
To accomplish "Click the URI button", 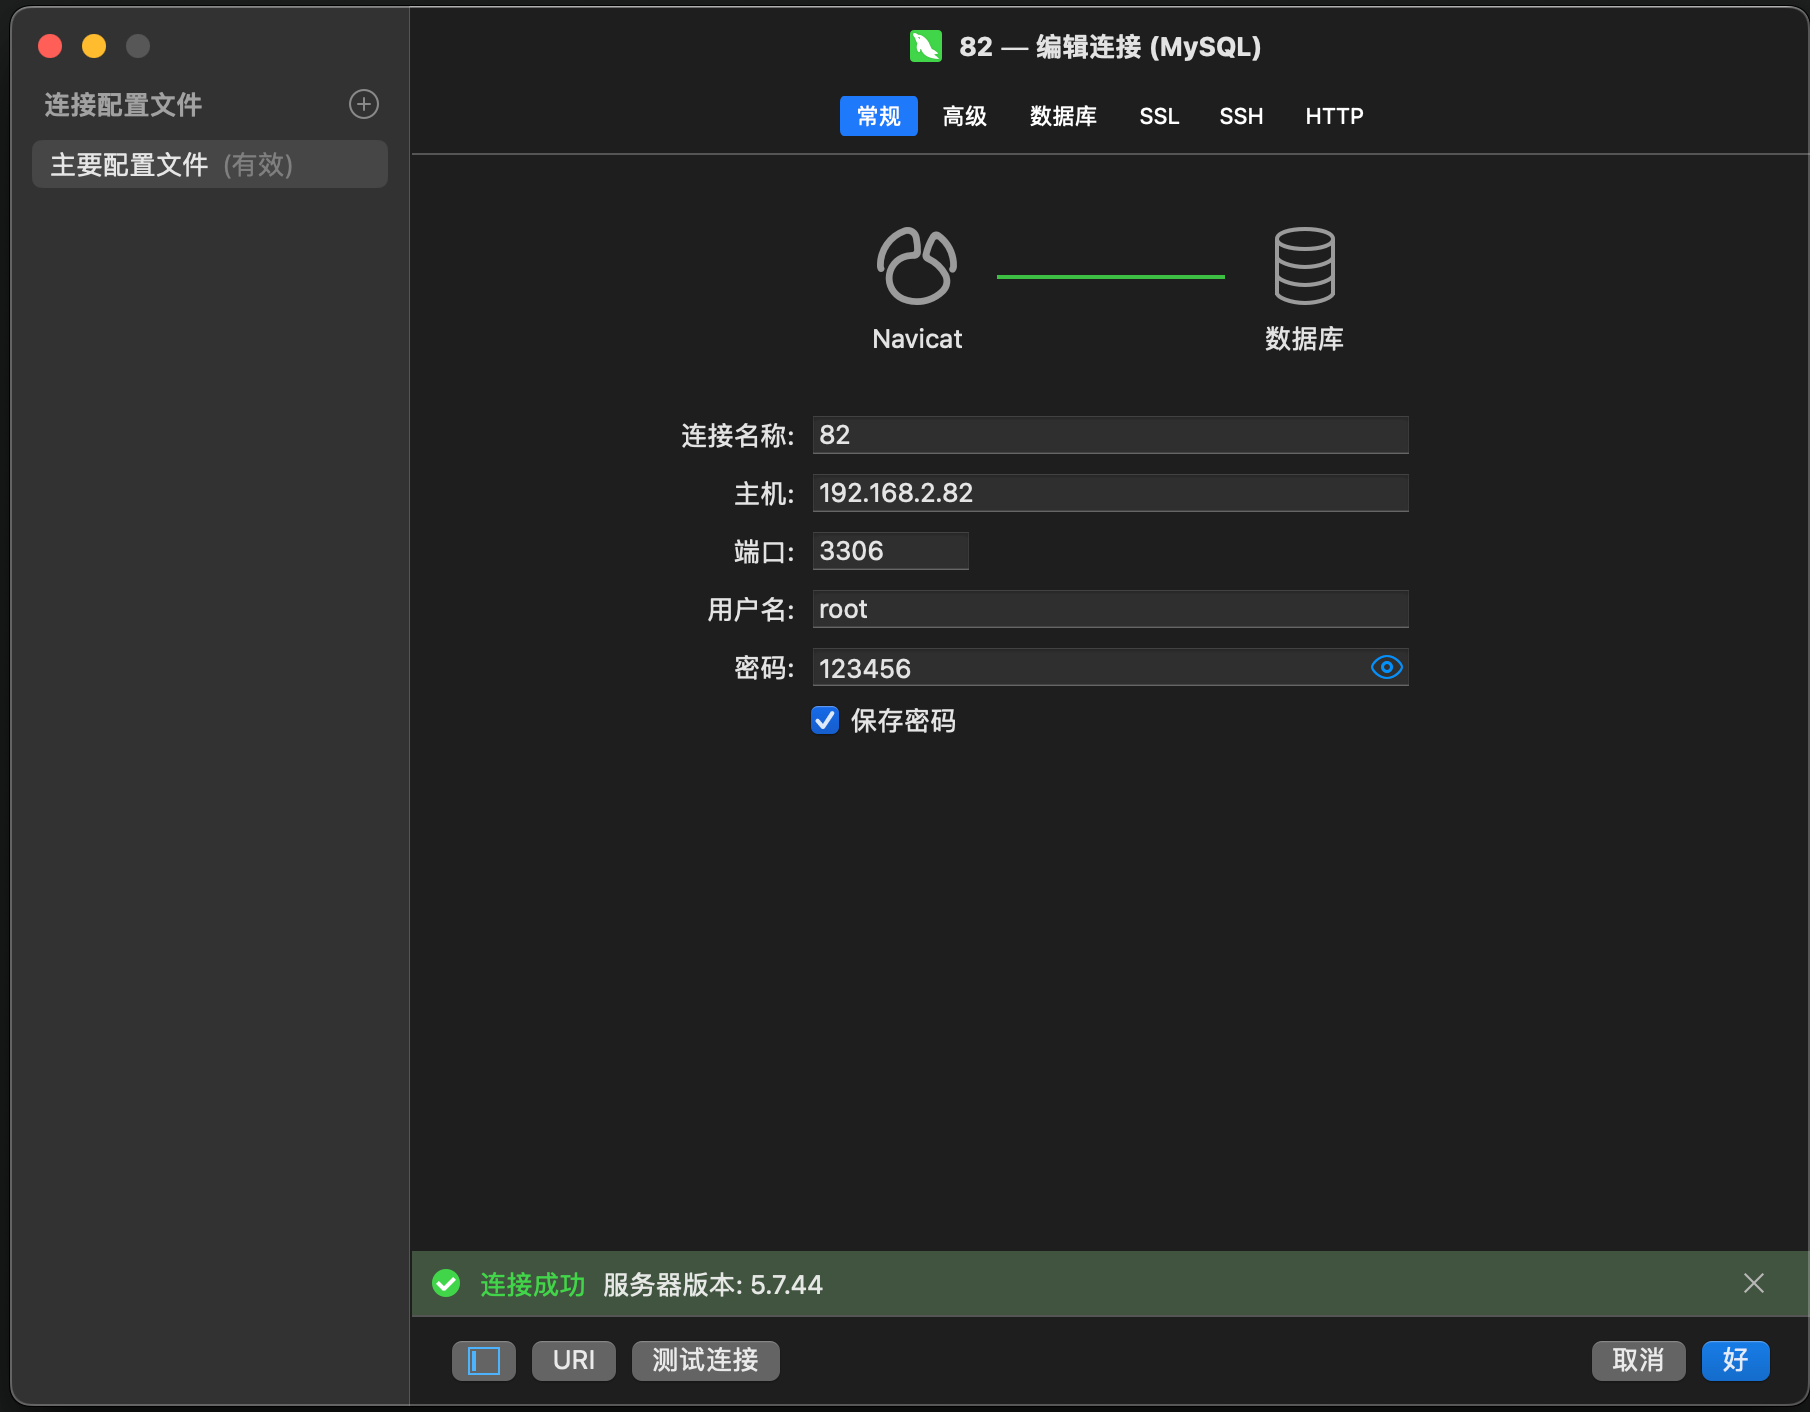I will tap(574, 1360).
